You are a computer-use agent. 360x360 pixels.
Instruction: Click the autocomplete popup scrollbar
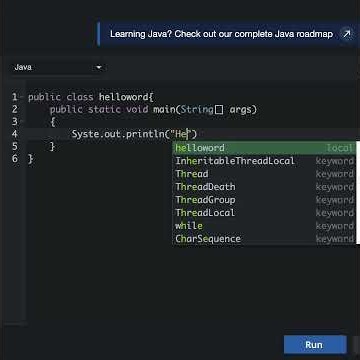click(358, 193)
